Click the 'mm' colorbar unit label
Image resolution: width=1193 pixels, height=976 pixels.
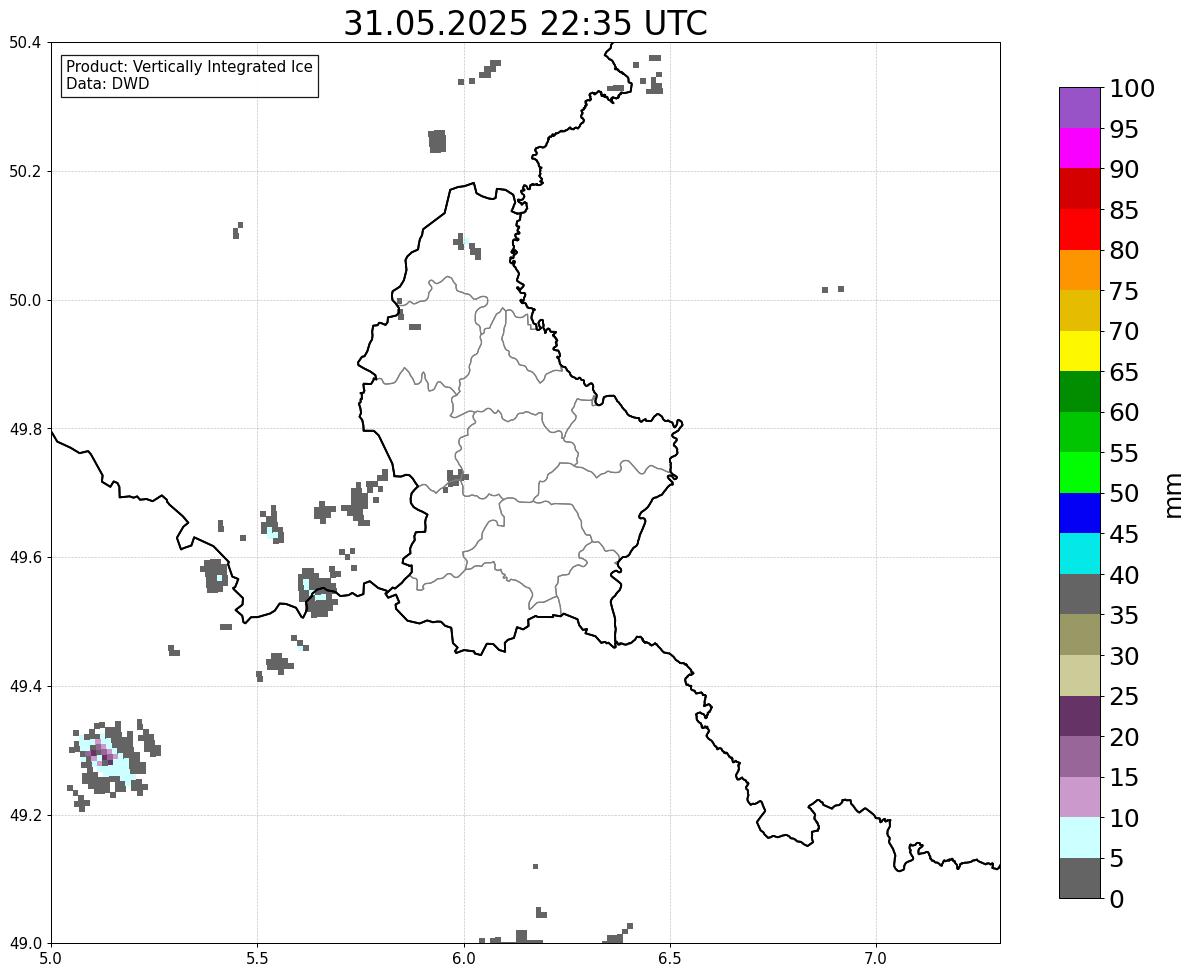pos(1173,495)
